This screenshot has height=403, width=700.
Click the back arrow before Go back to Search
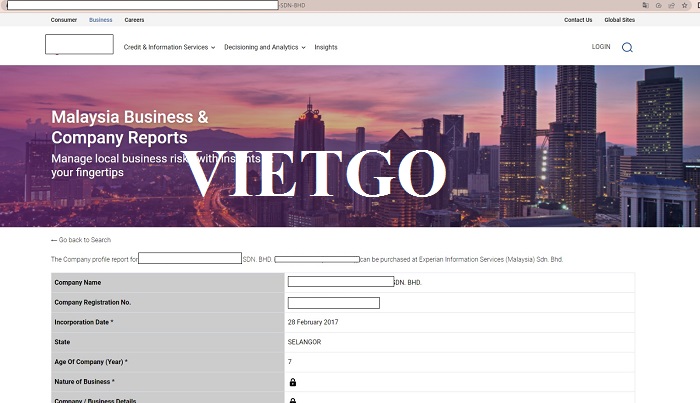tap(54, 240)
